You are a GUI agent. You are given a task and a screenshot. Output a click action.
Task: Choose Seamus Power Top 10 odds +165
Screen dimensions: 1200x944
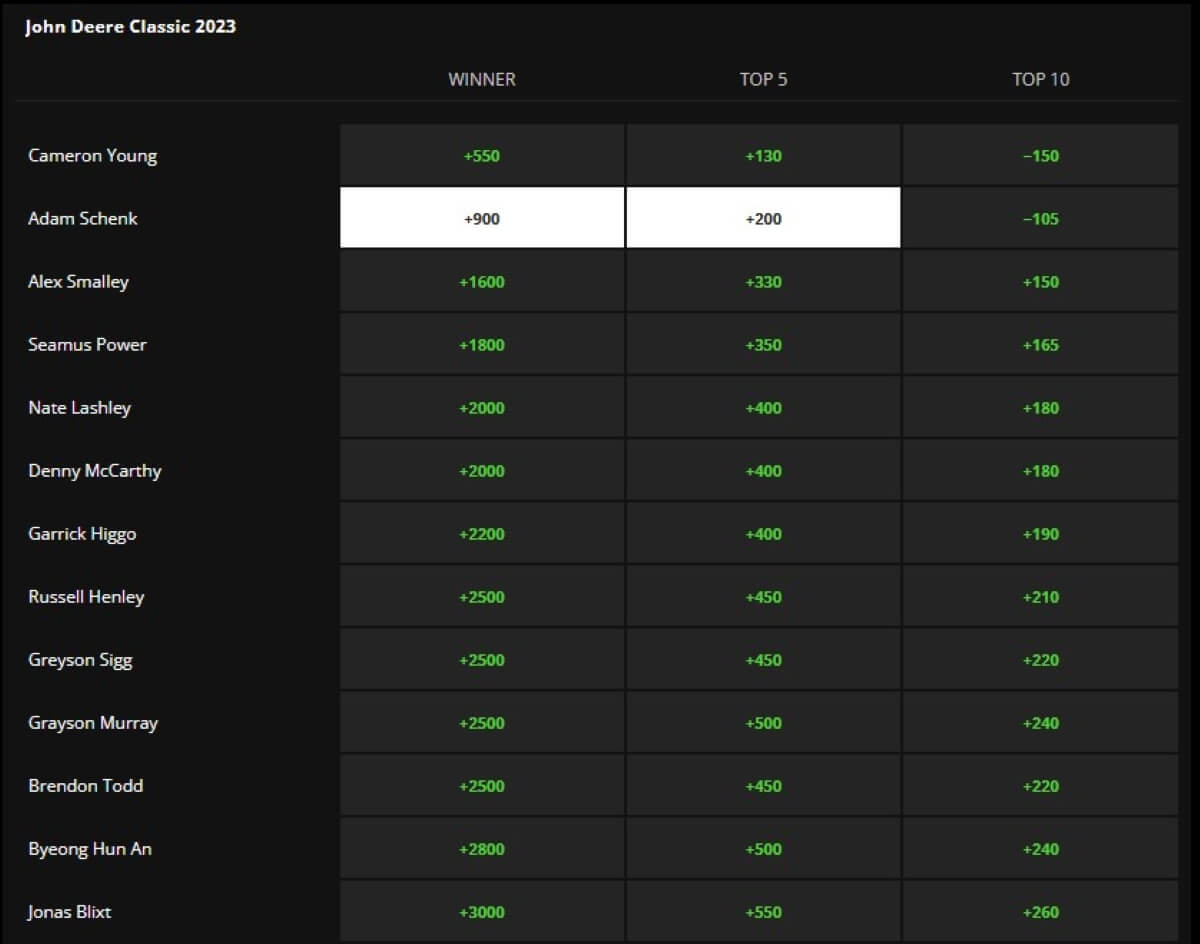[x=1040, y=344]
